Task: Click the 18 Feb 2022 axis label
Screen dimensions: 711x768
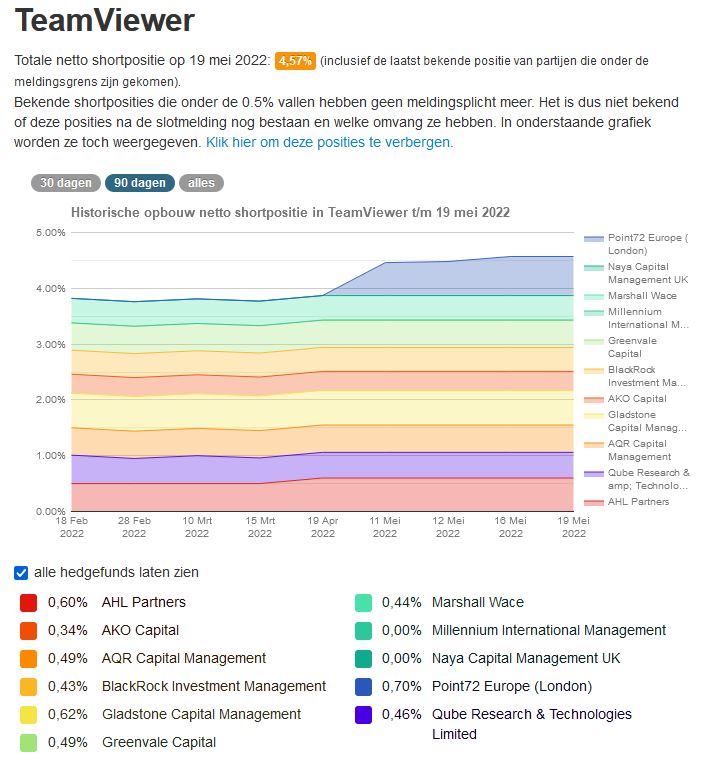Action: click(x=72, y=527)
